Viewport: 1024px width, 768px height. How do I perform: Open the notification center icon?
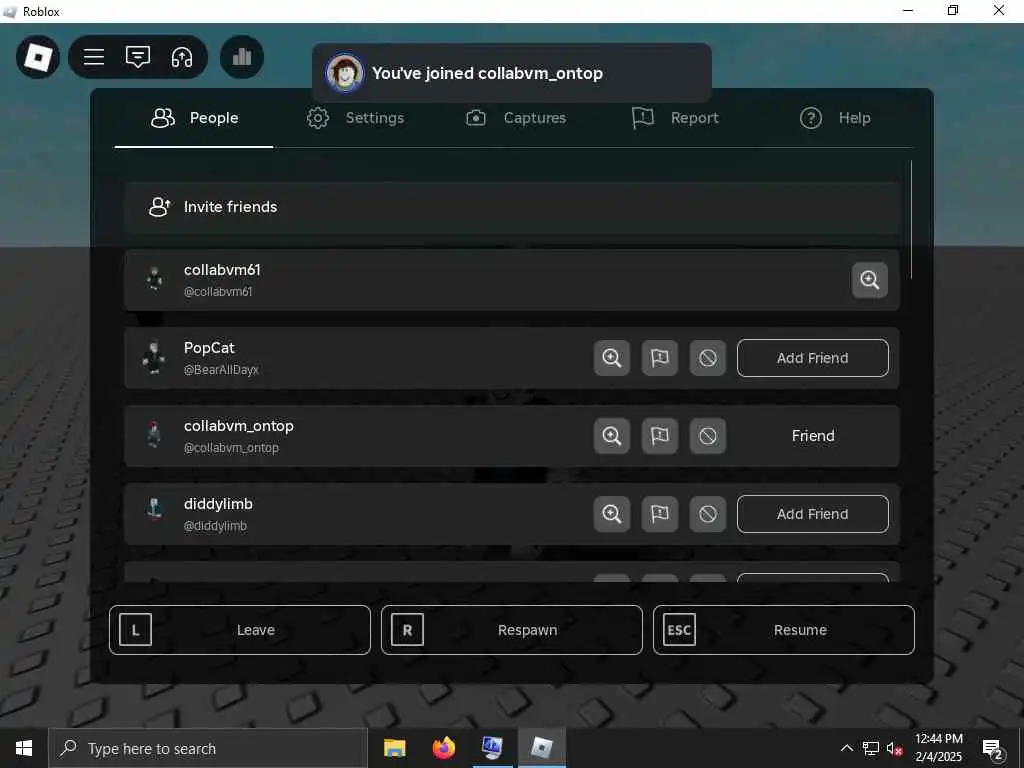993,750
